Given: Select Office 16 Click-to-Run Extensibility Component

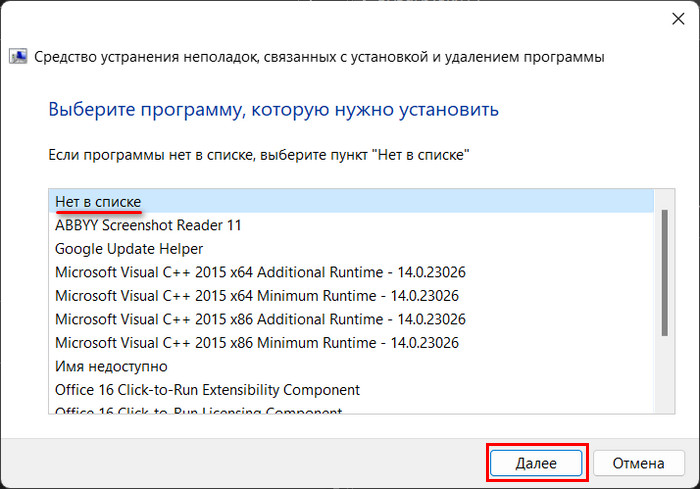Looking at the screenshot, I should (x=351, y=390).
